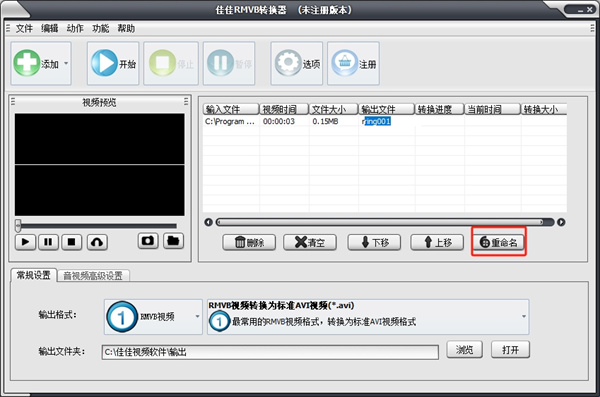600x397 pixels.
Task: Open the 文件 menu
Action: click(24, 28)
